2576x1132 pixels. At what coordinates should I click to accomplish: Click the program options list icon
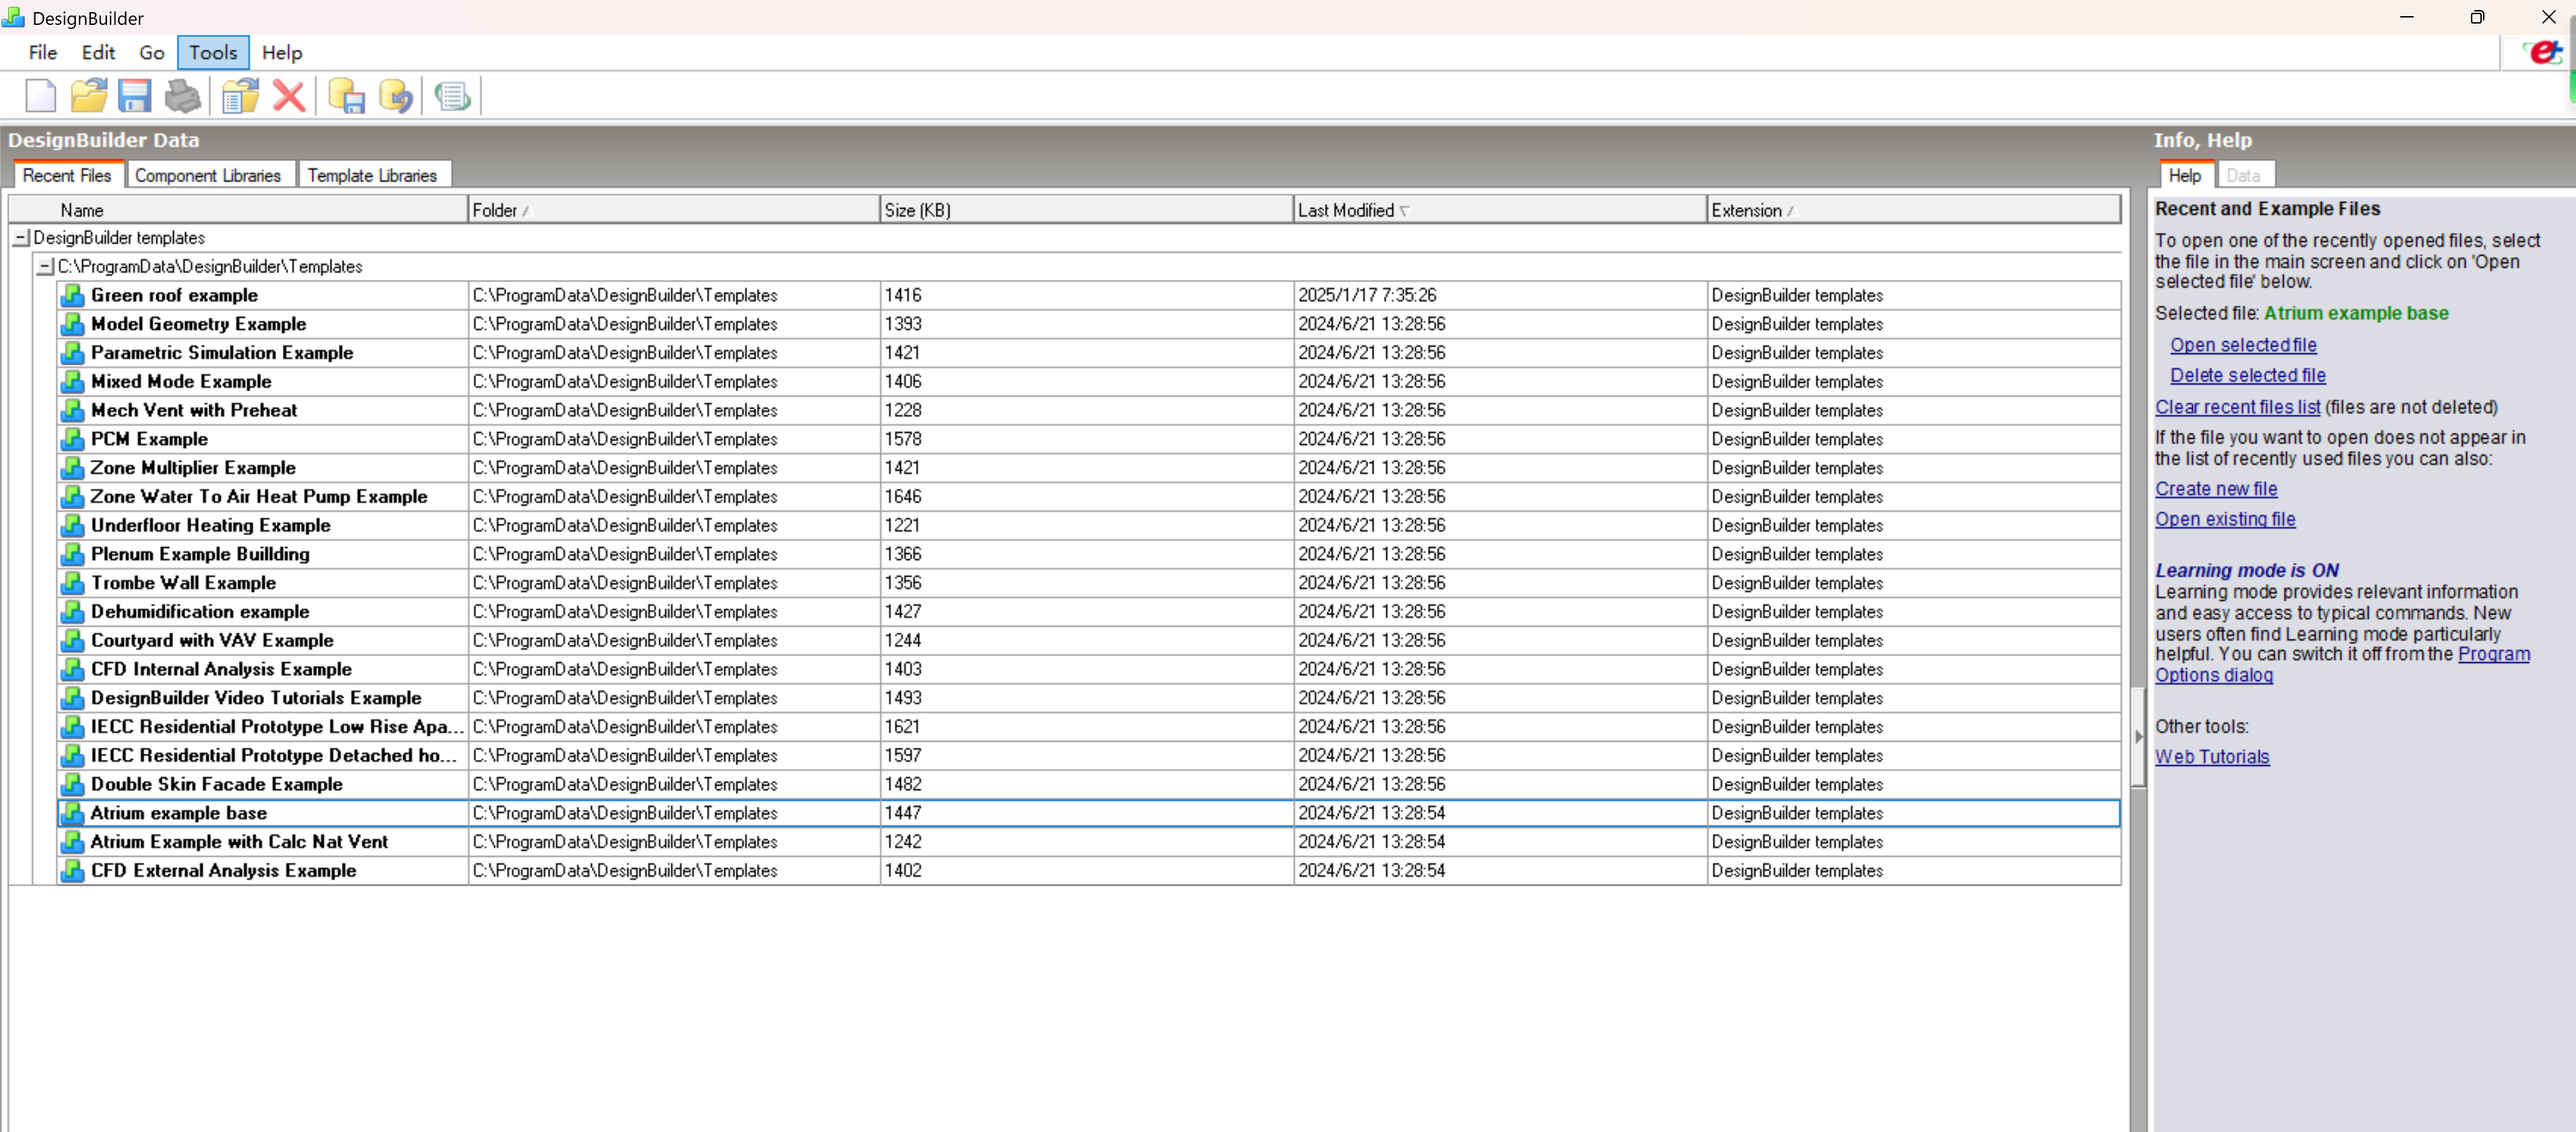452,96
